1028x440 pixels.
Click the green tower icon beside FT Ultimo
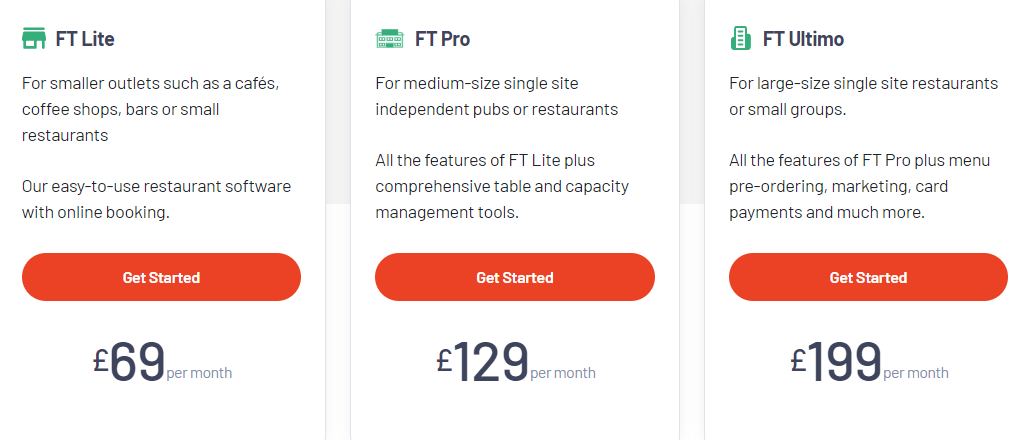point(741,39)
